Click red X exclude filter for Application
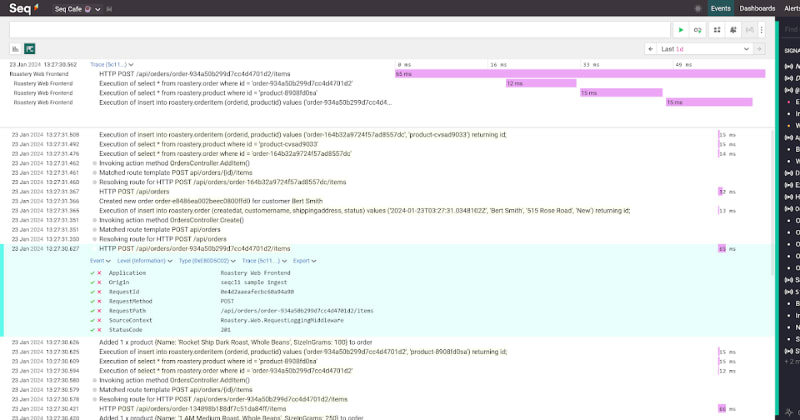800x420 pixels. click(x=100, y=273)
